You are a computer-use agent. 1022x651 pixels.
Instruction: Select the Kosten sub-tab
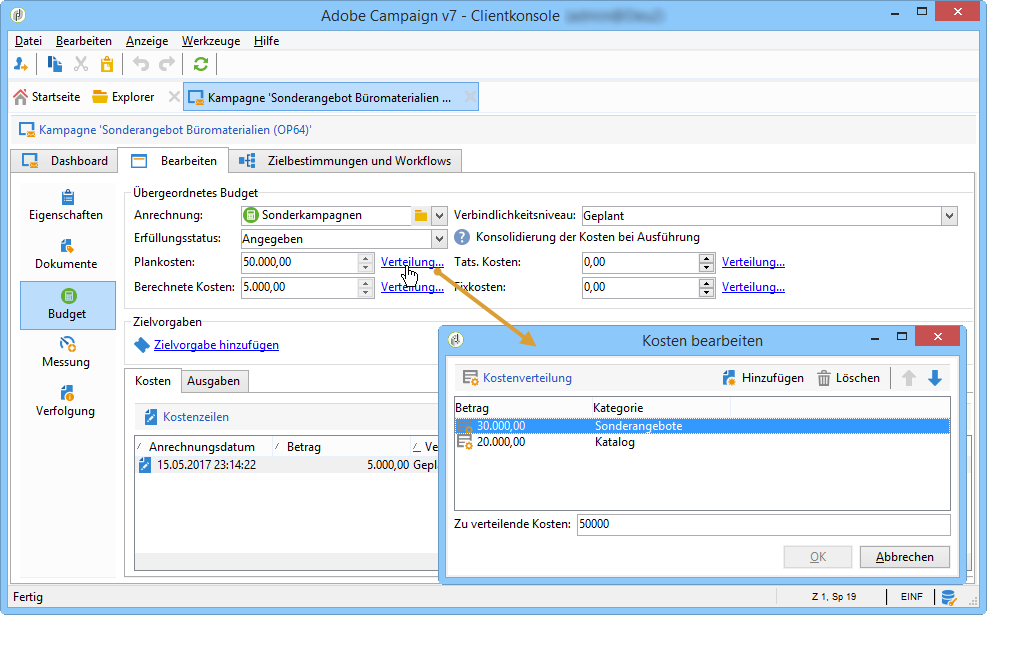(x=153, y=381)
